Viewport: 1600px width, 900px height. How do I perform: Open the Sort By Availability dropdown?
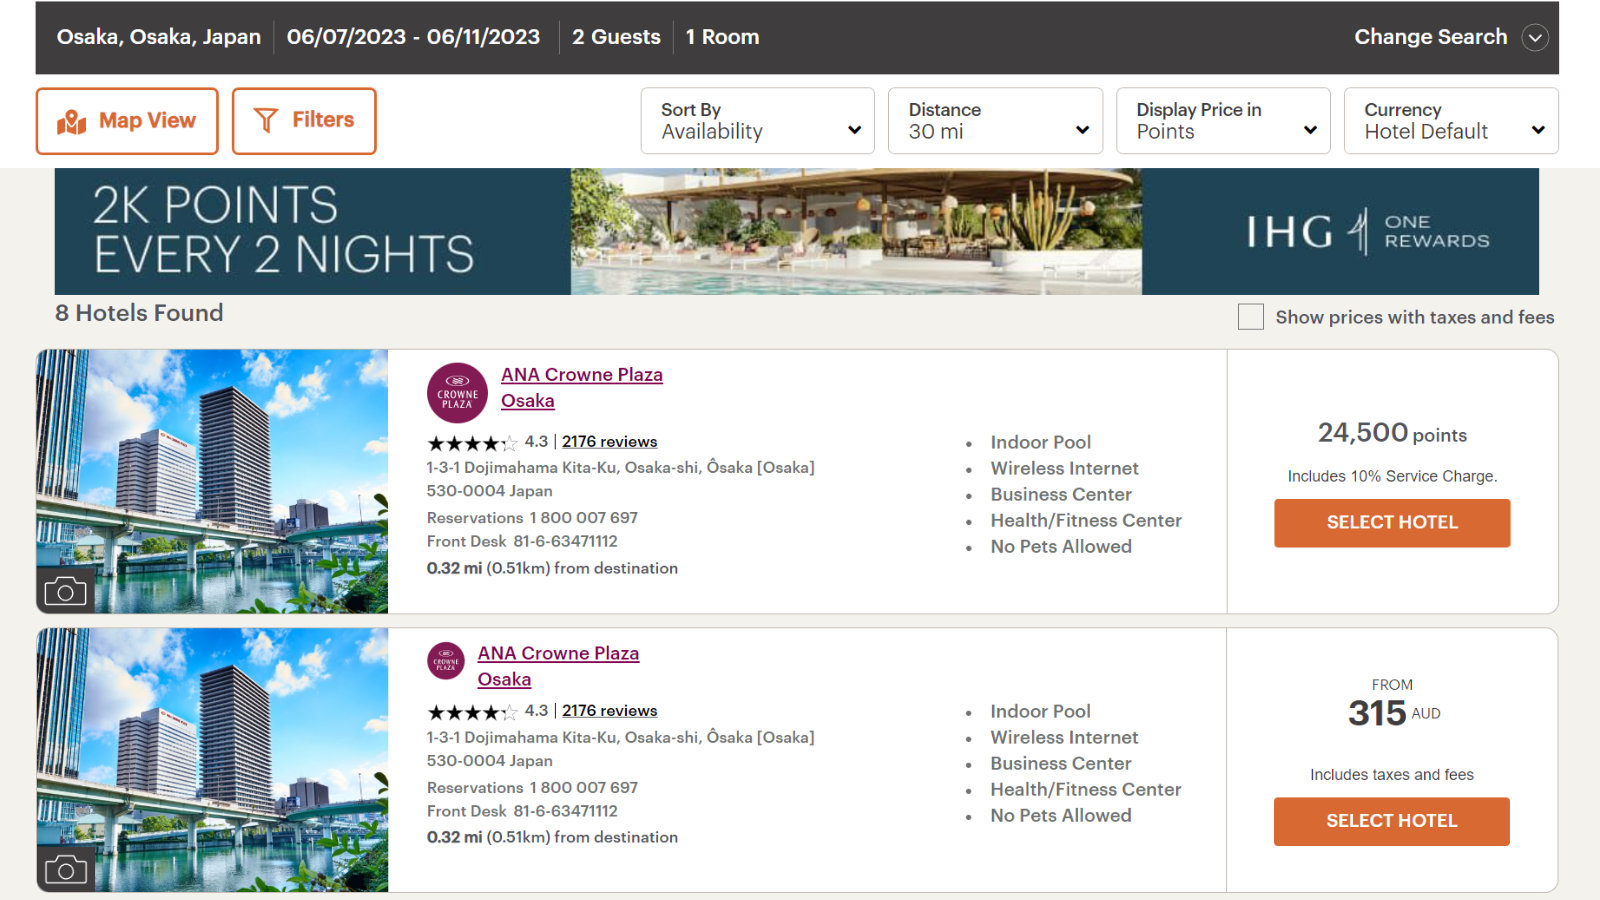click(758, 121)
